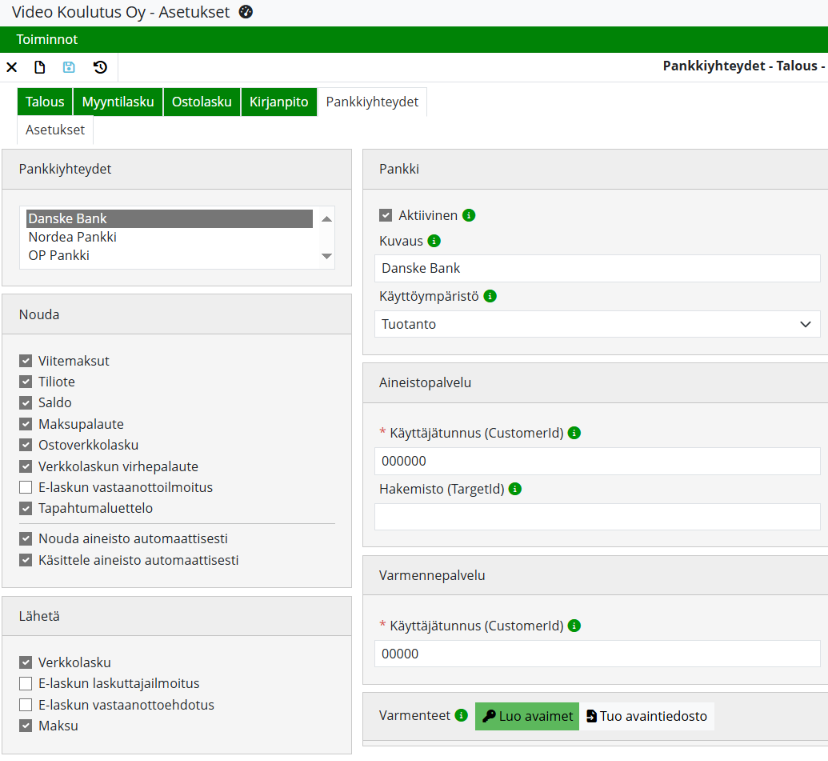Open the history clock icon
The width and height of the screenshot is (828, 761).
click(100, 67)
